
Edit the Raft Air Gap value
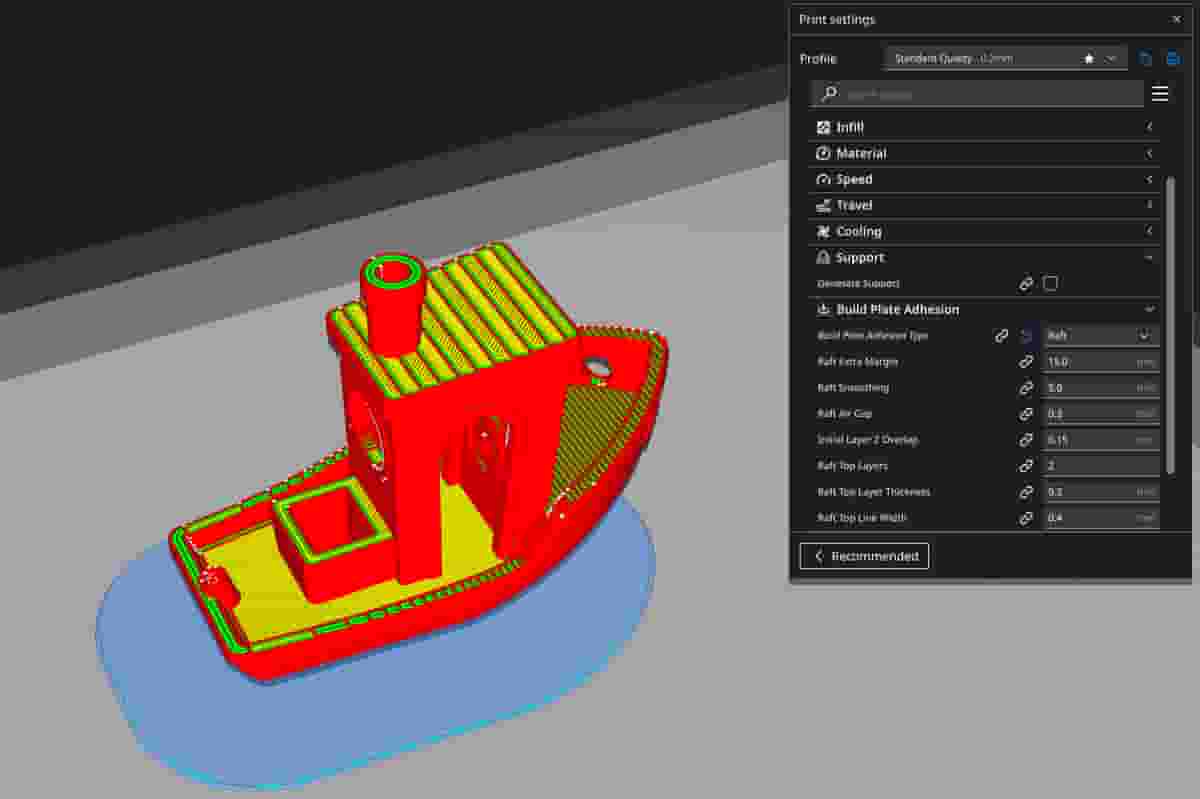pyautogui.click(x=1100, y=414)
